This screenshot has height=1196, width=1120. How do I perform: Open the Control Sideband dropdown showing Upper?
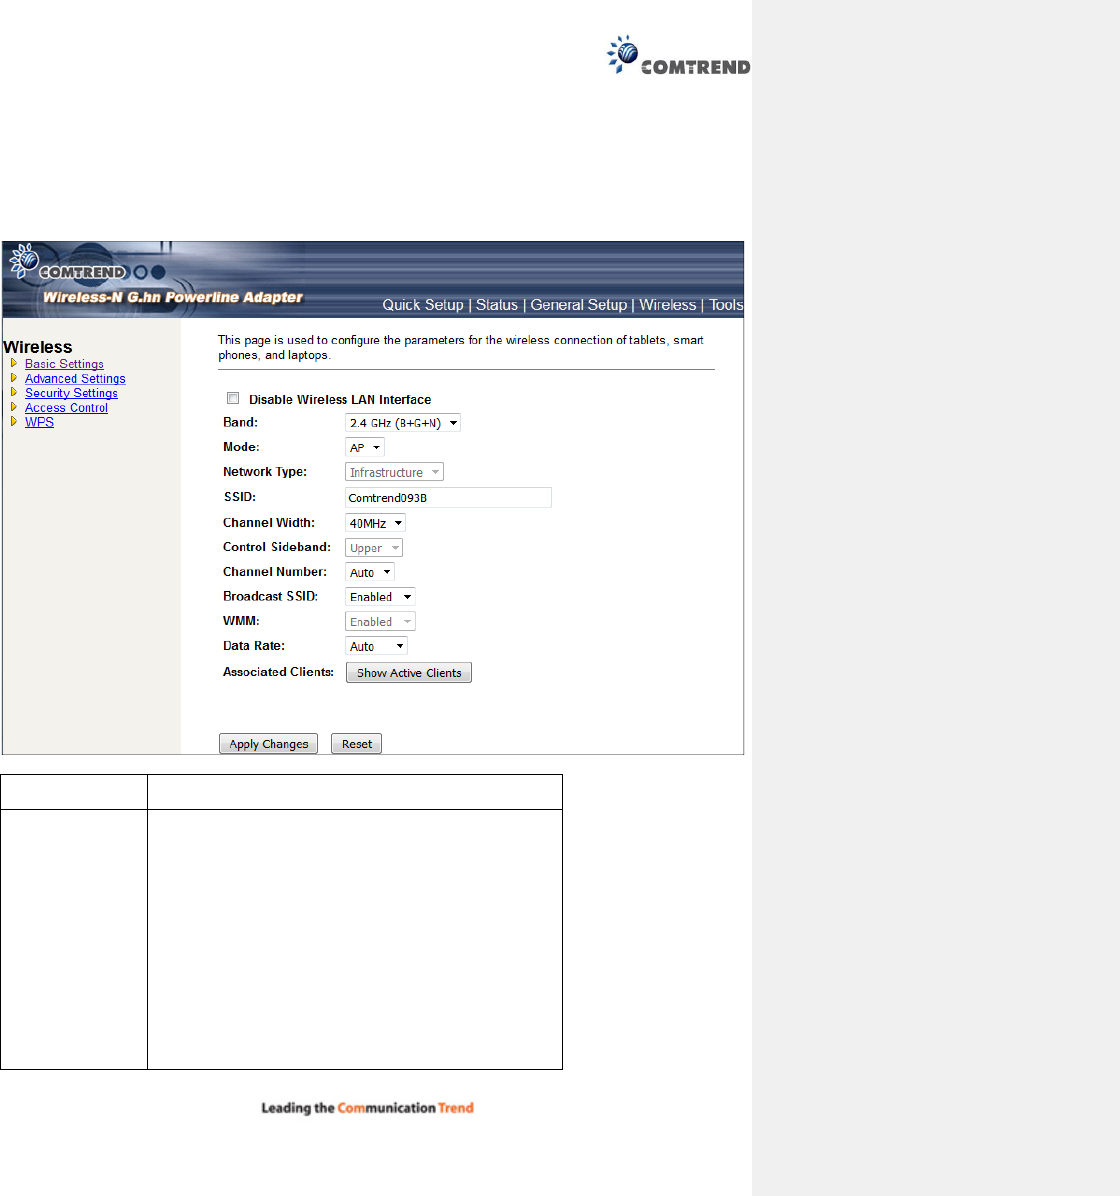(x=374, y=548)
